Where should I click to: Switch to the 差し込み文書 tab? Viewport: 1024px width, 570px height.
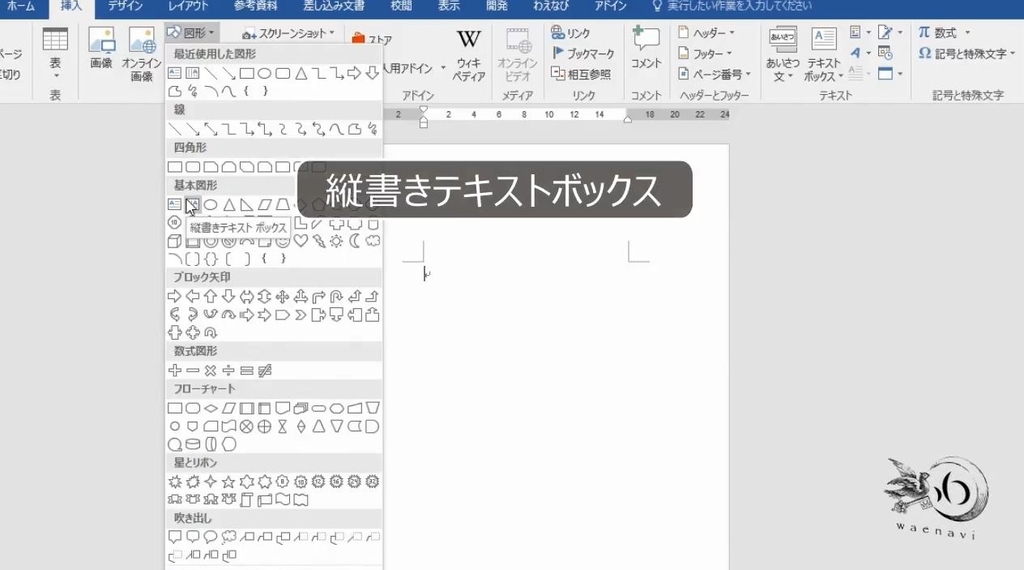(x=334, y=7)
